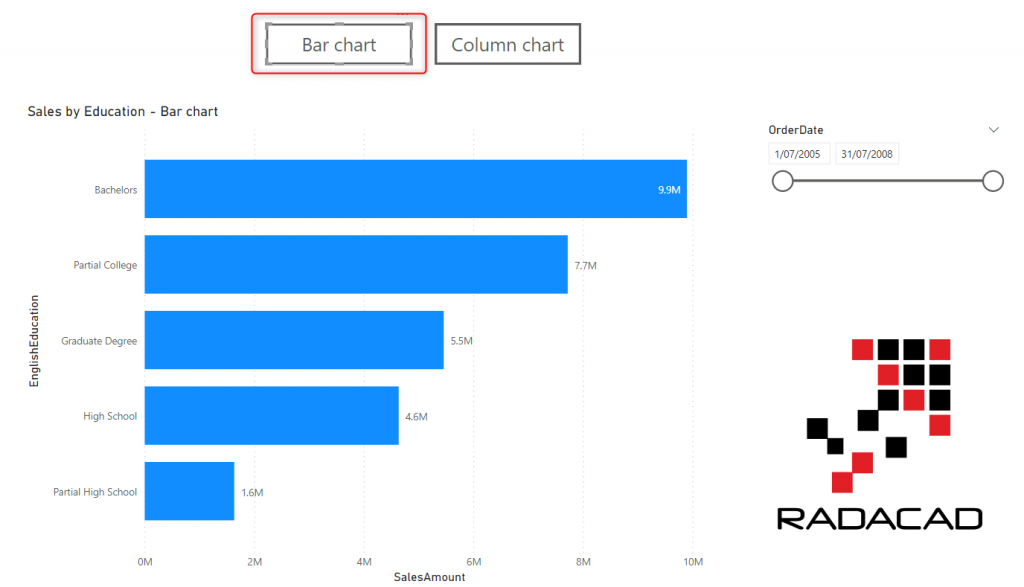Select the "Sales by Education - Bar chart" title
This screenshot has width=1024, height=587.
(x=123, y=111)
